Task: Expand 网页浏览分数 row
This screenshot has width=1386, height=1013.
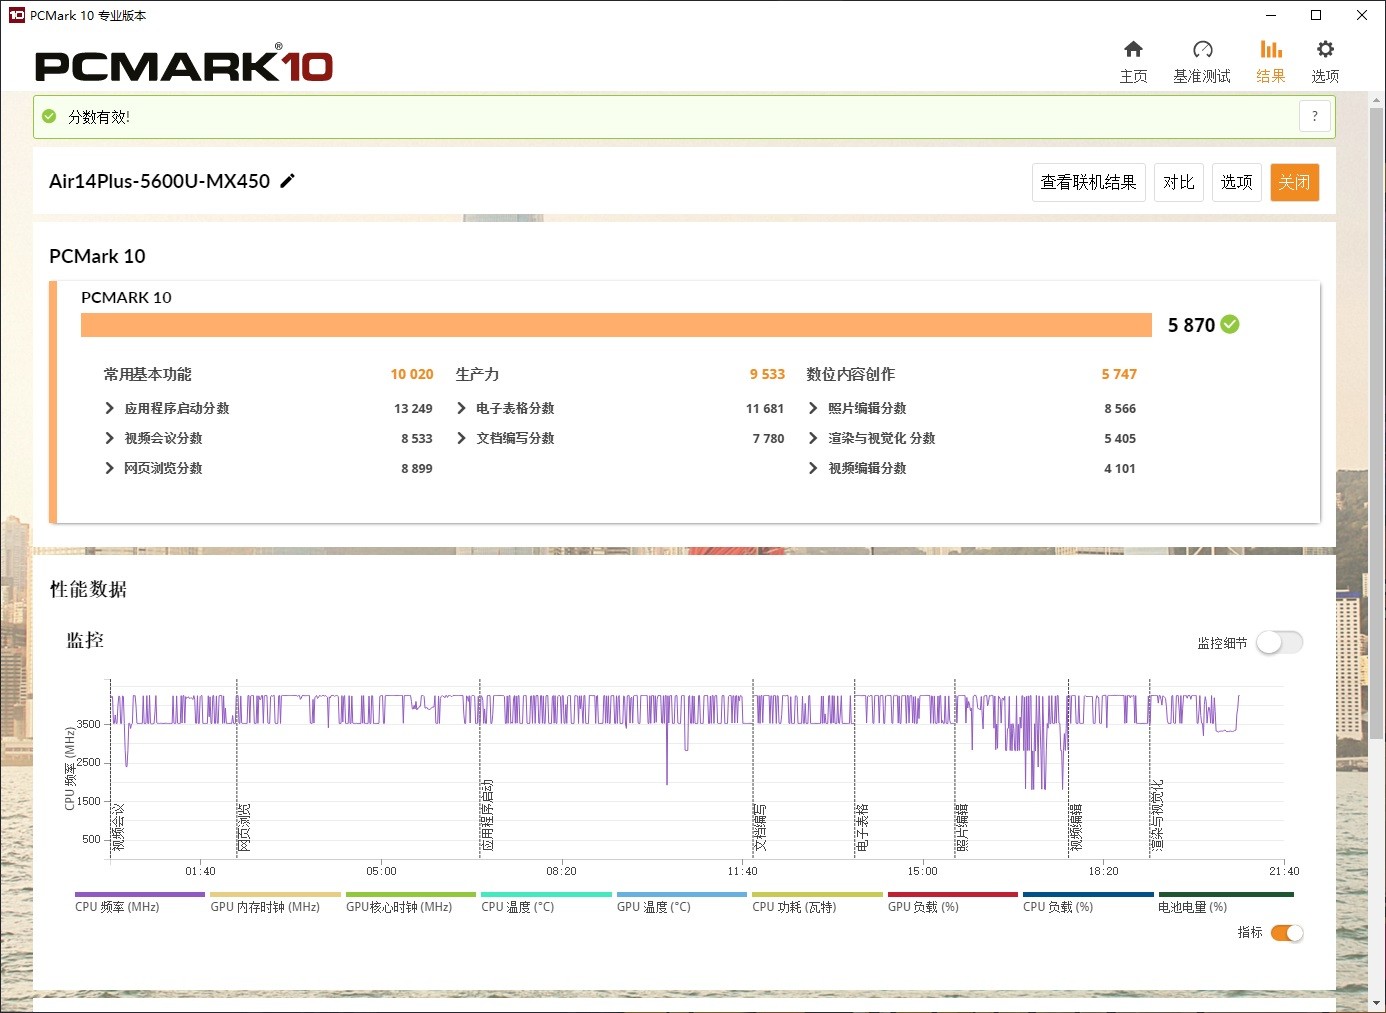Action: tap(110, 468)
